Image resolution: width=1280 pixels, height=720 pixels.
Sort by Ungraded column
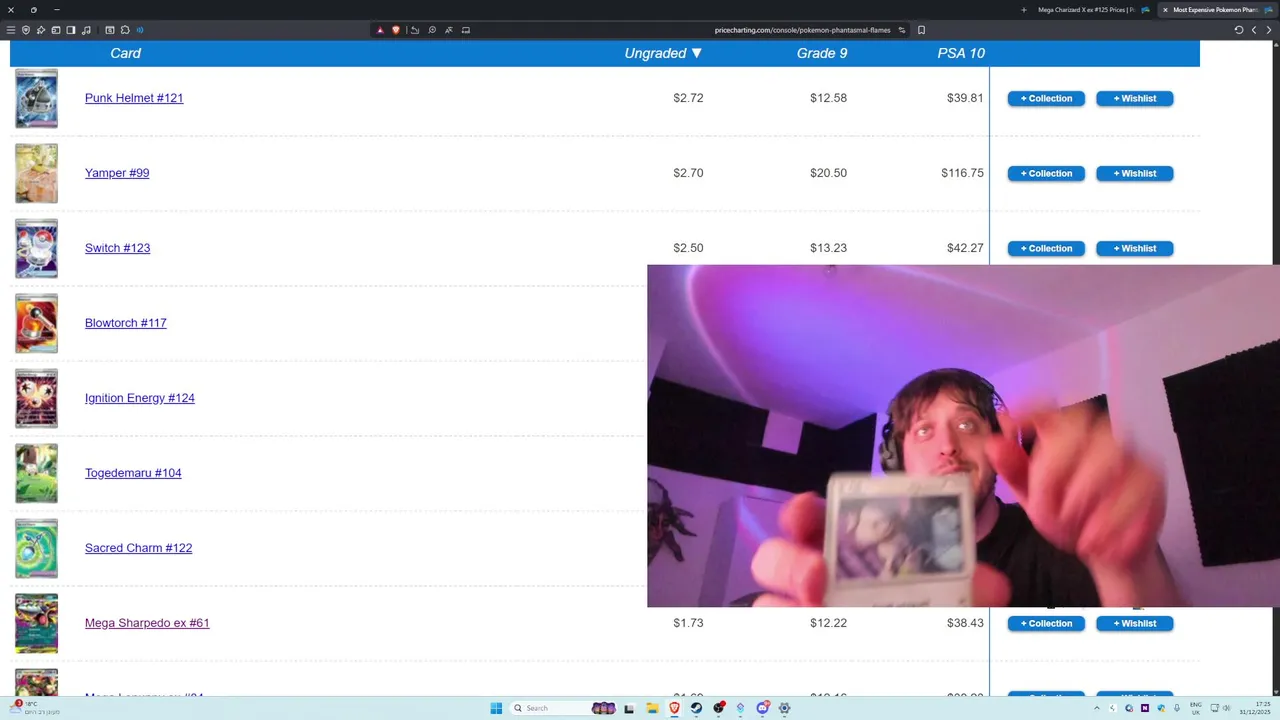pos(663,53)
